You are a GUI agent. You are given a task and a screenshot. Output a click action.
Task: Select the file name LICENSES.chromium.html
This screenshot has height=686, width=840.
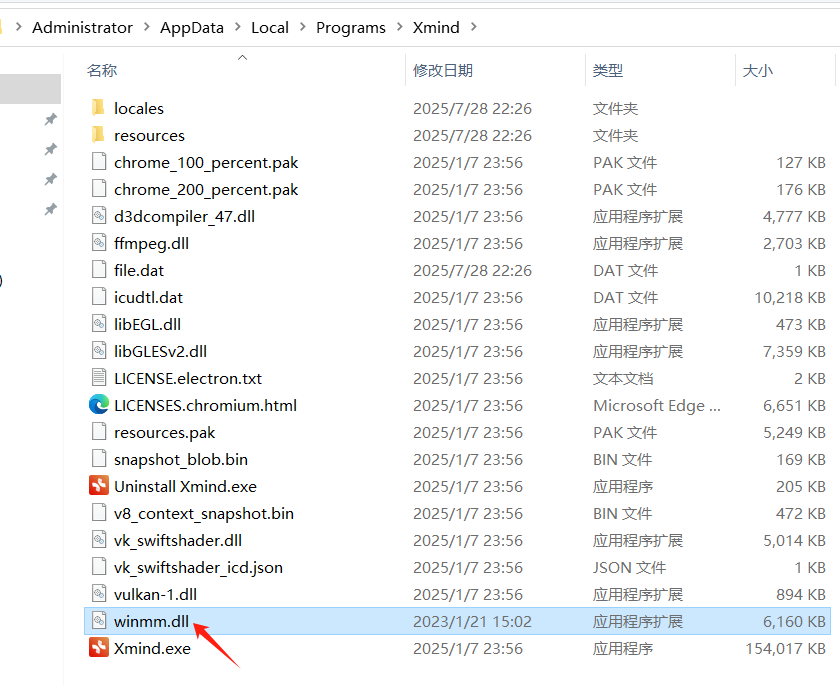(205, 405)
